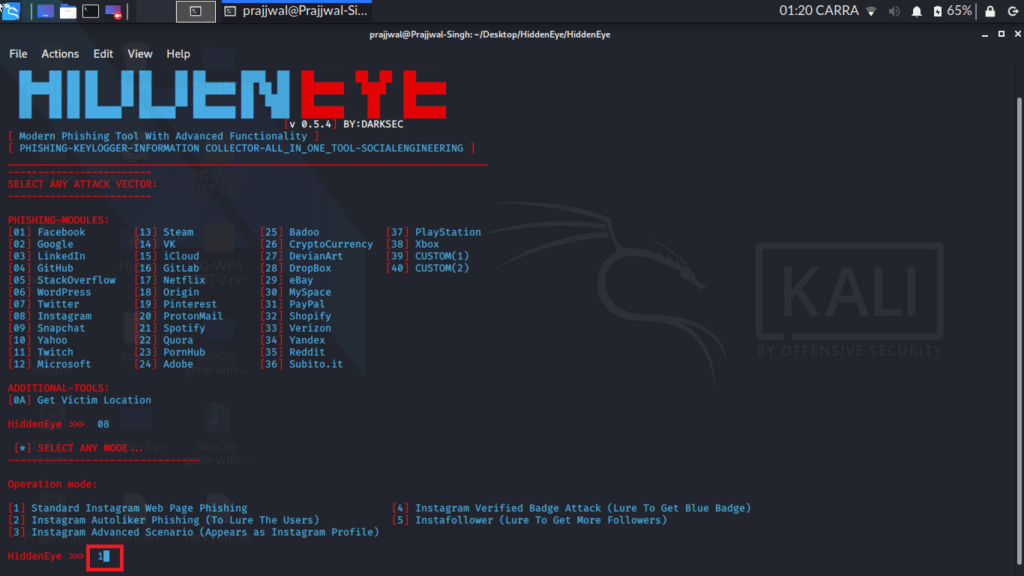The image size is (1024, 576).
Task: Click the log out icon
Action: click(x=1013, y=11)
